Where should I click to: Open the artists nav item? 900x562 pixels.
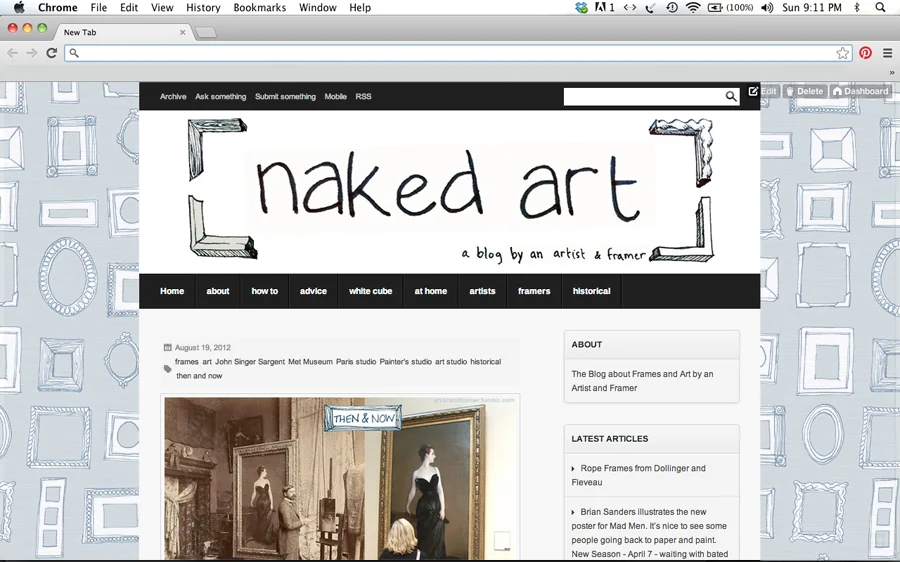click(x=482, y=291)
